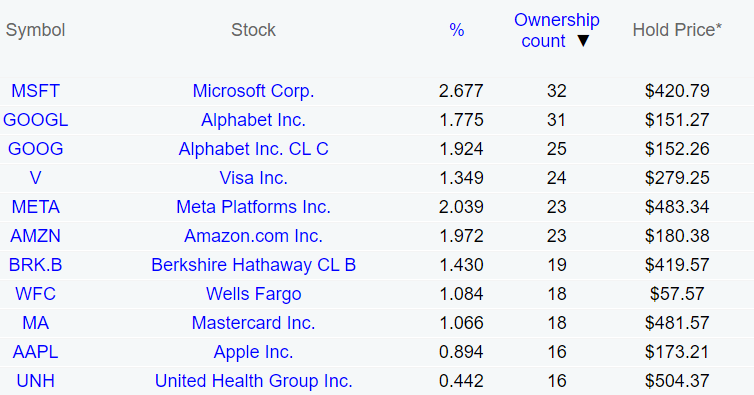Sort by Ownership count header
Viewport: 754px width, 395px height.
click(556, 30)
